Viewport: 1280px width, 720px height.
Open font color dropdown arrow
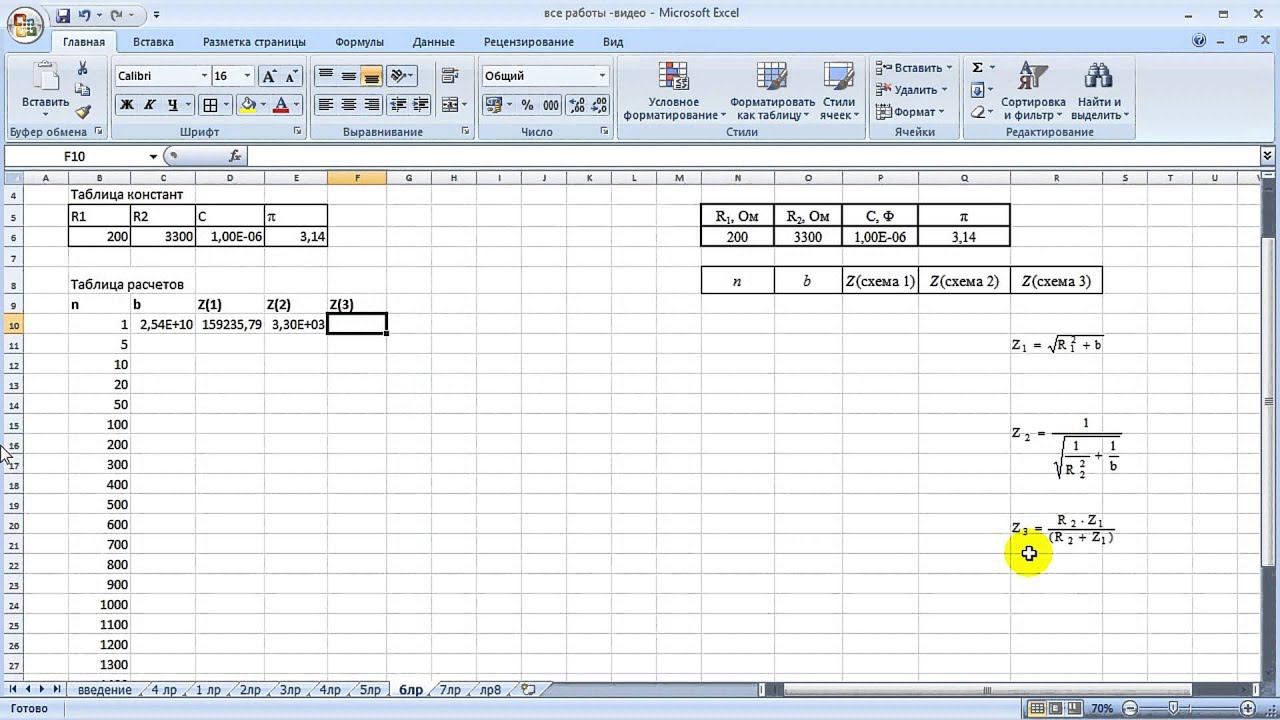(298, 105)
